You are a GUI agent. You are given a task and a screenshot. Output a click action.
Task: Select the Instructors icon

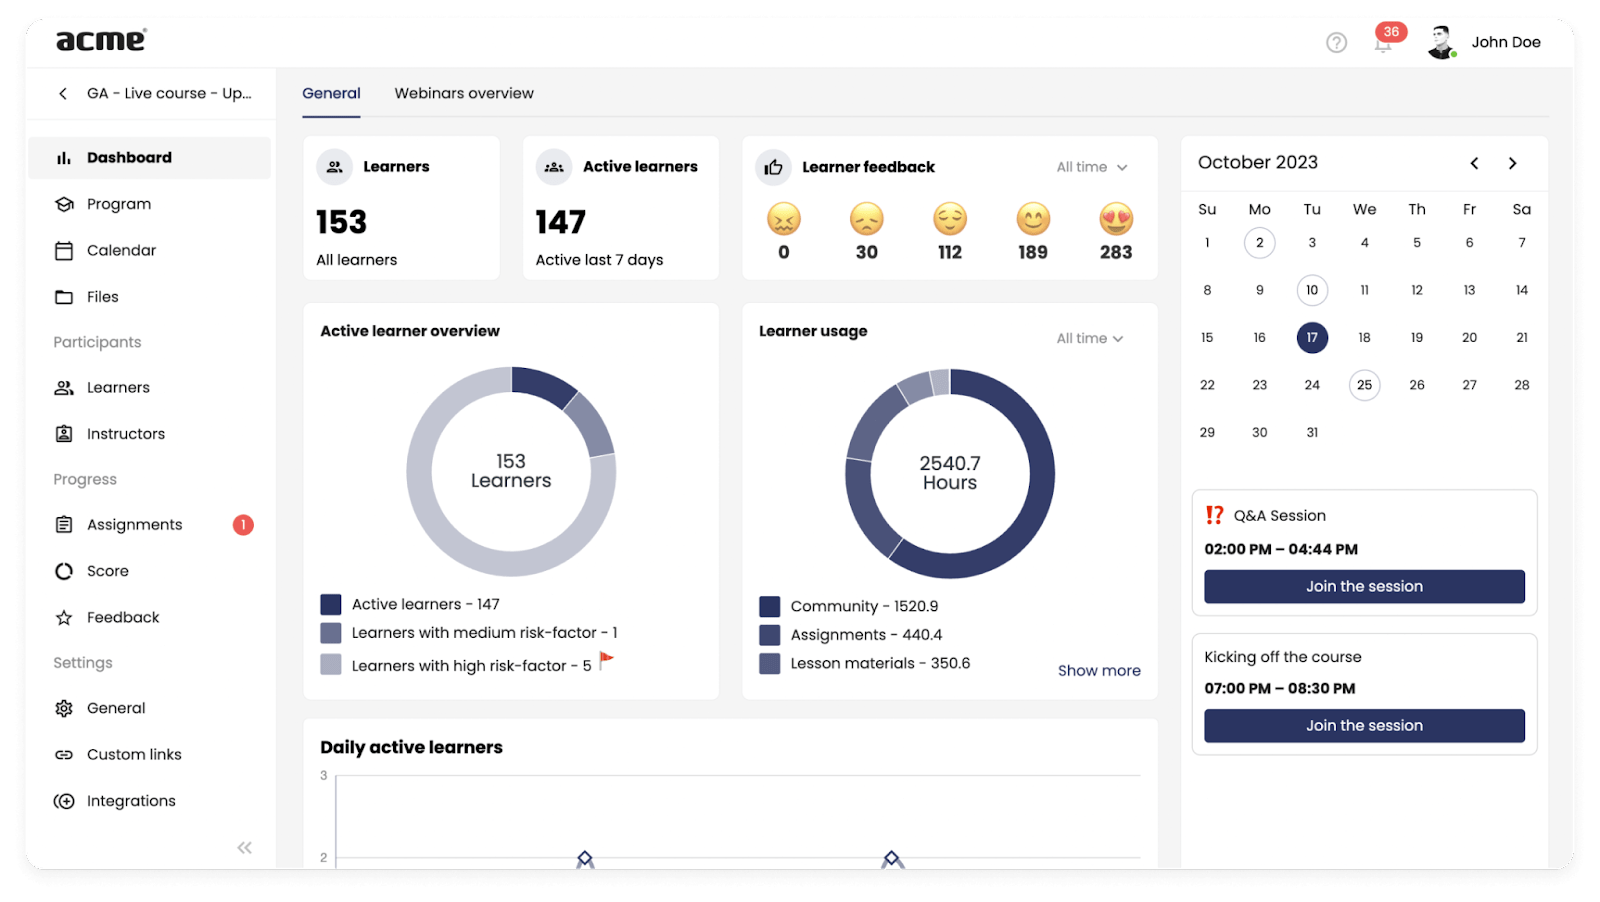[63, 433]
